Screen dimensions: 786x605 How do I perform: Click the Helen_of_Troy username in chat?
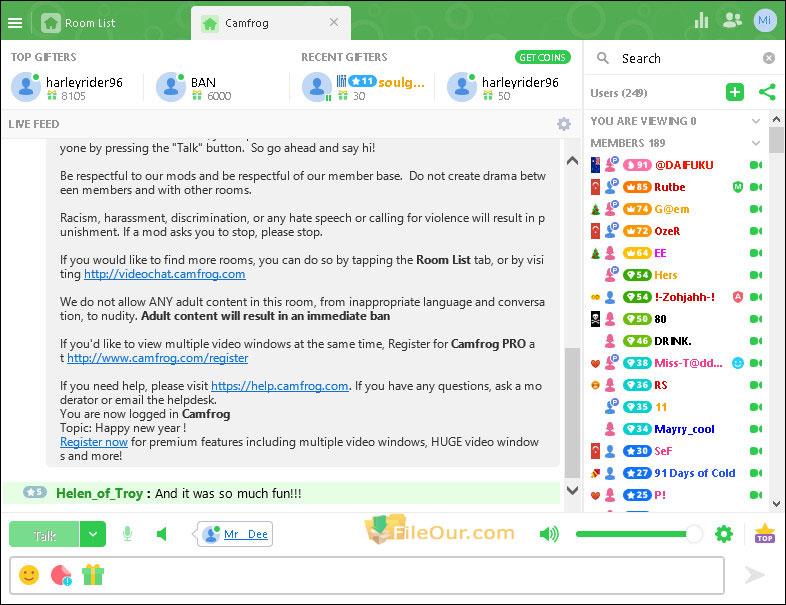[100, 493]
